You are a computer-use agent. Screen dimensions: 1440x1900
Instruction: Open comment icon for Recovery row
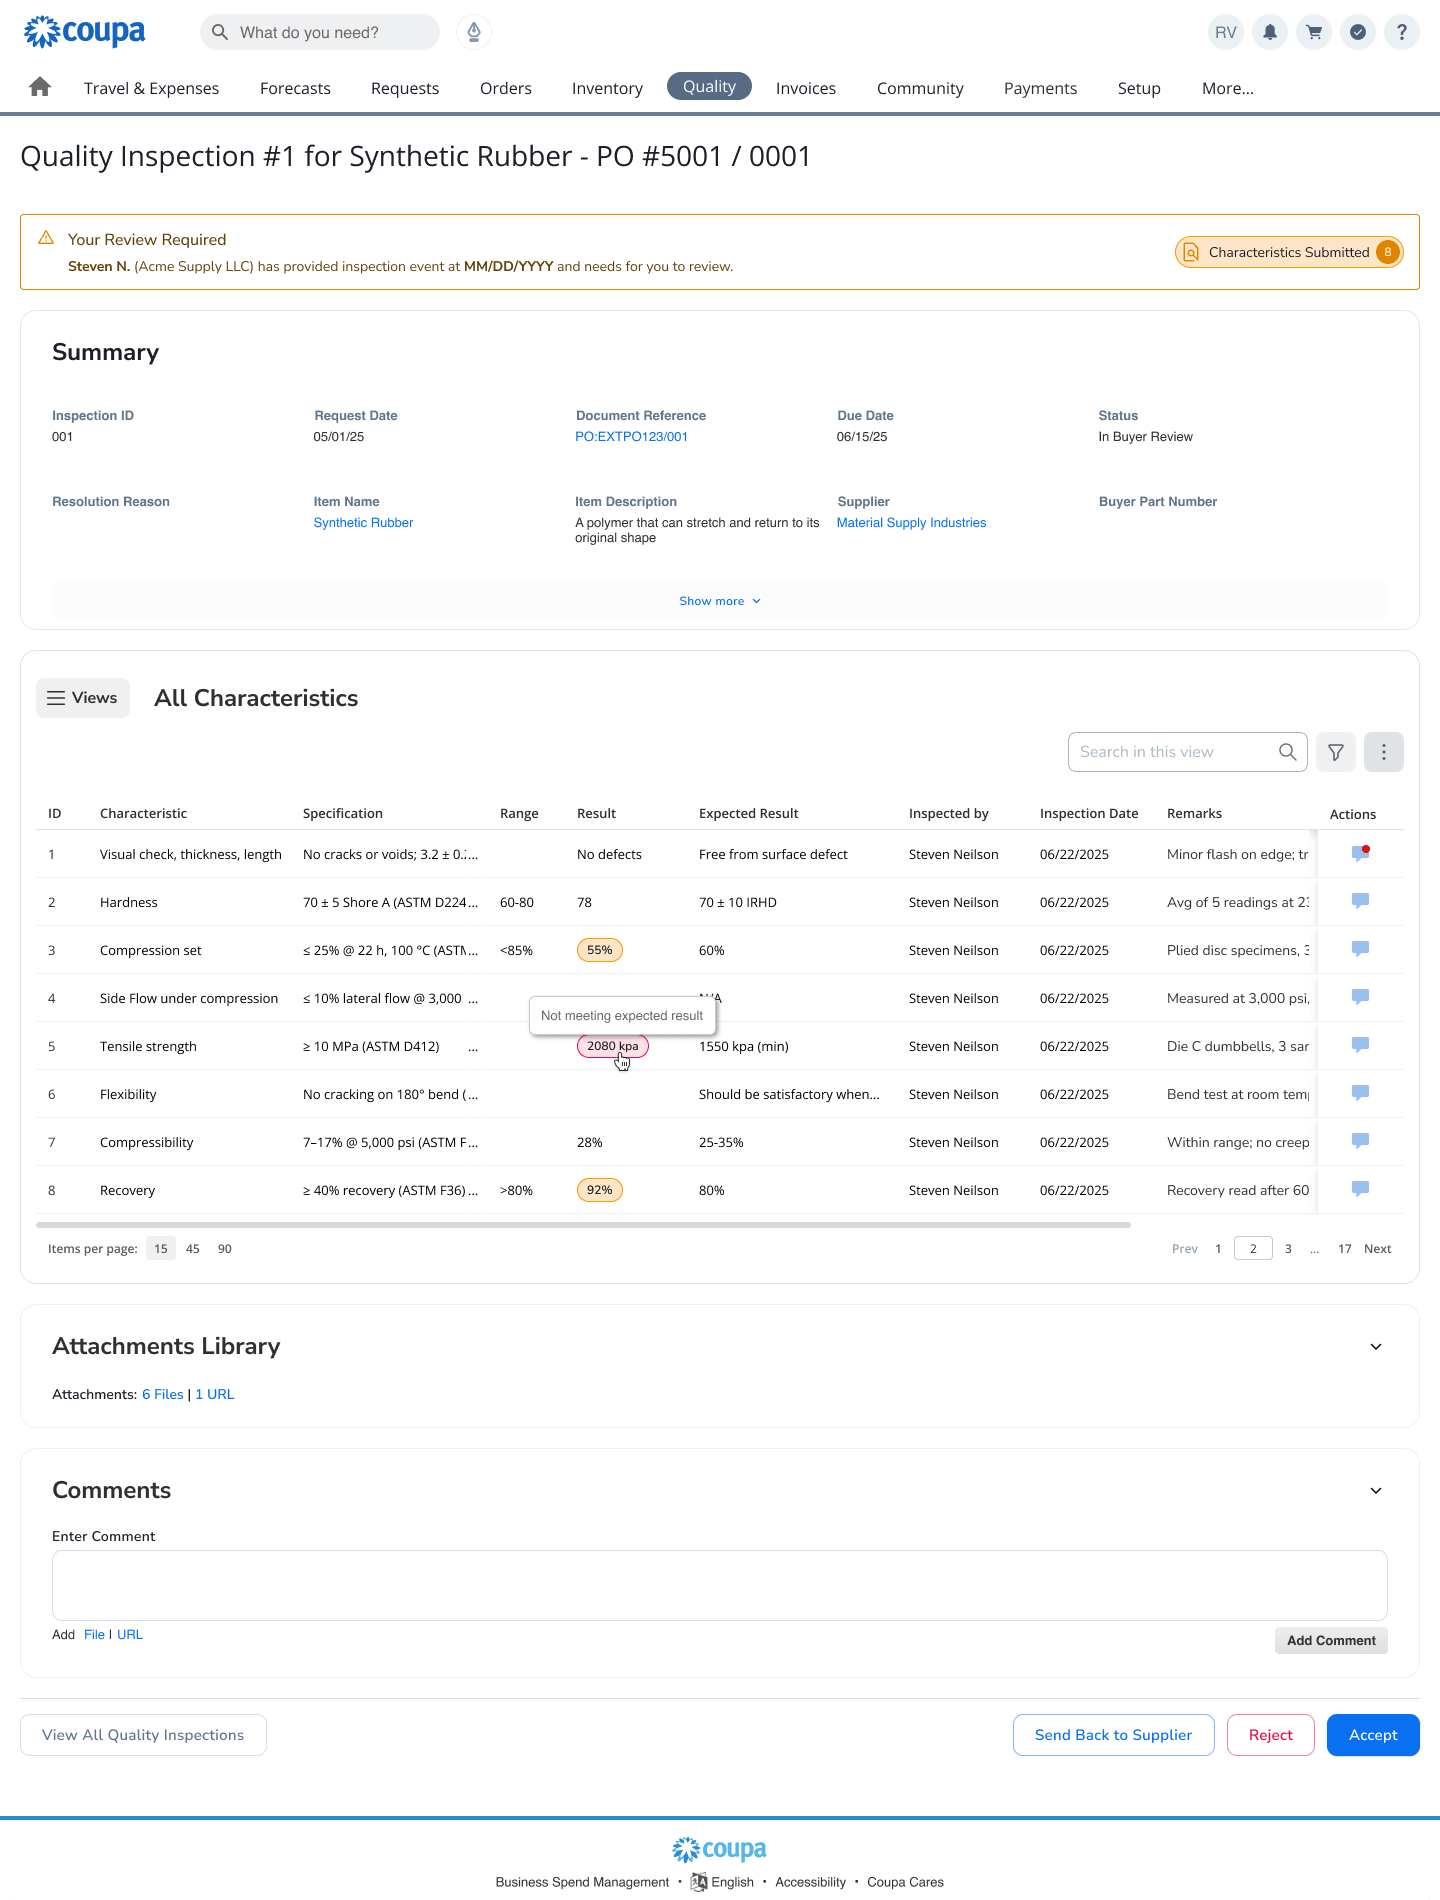click(x=1360, y=1189)
